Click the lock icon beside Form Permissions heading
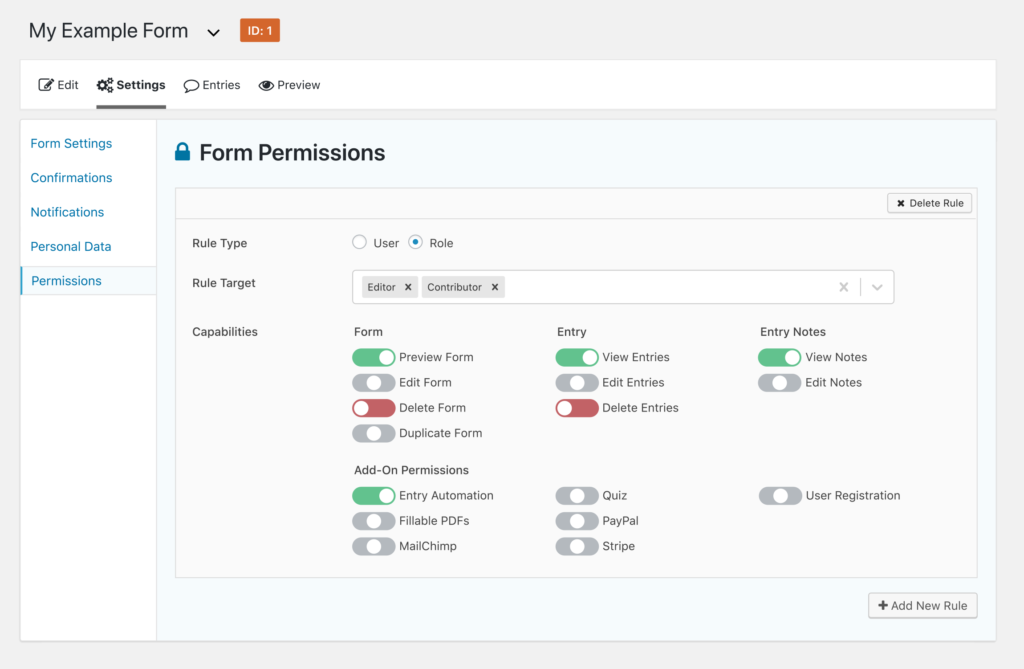 tap(182, 152)
